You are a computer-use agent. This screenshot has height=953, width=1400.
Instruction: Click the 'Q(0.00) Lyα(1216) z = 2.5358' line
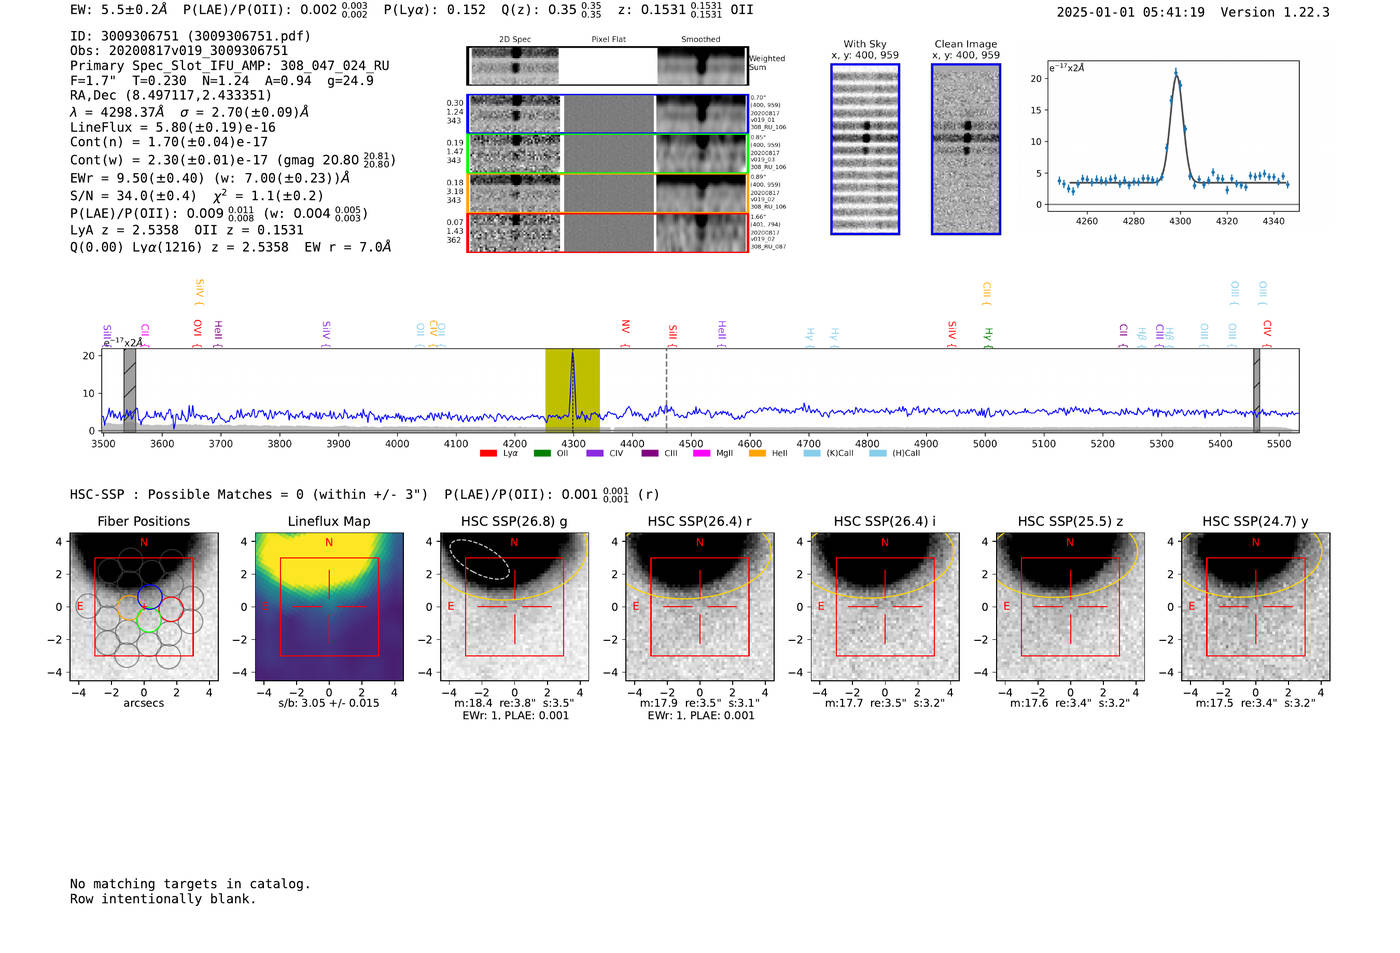point(231,247)
